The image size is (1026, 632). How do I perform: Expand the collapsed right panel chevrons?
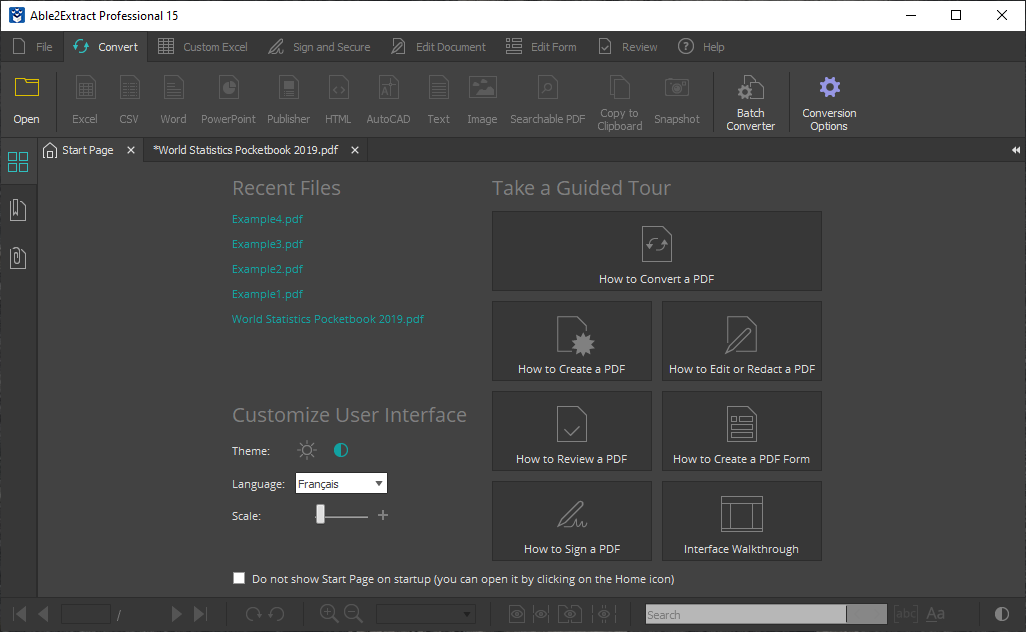point(1015,149)
